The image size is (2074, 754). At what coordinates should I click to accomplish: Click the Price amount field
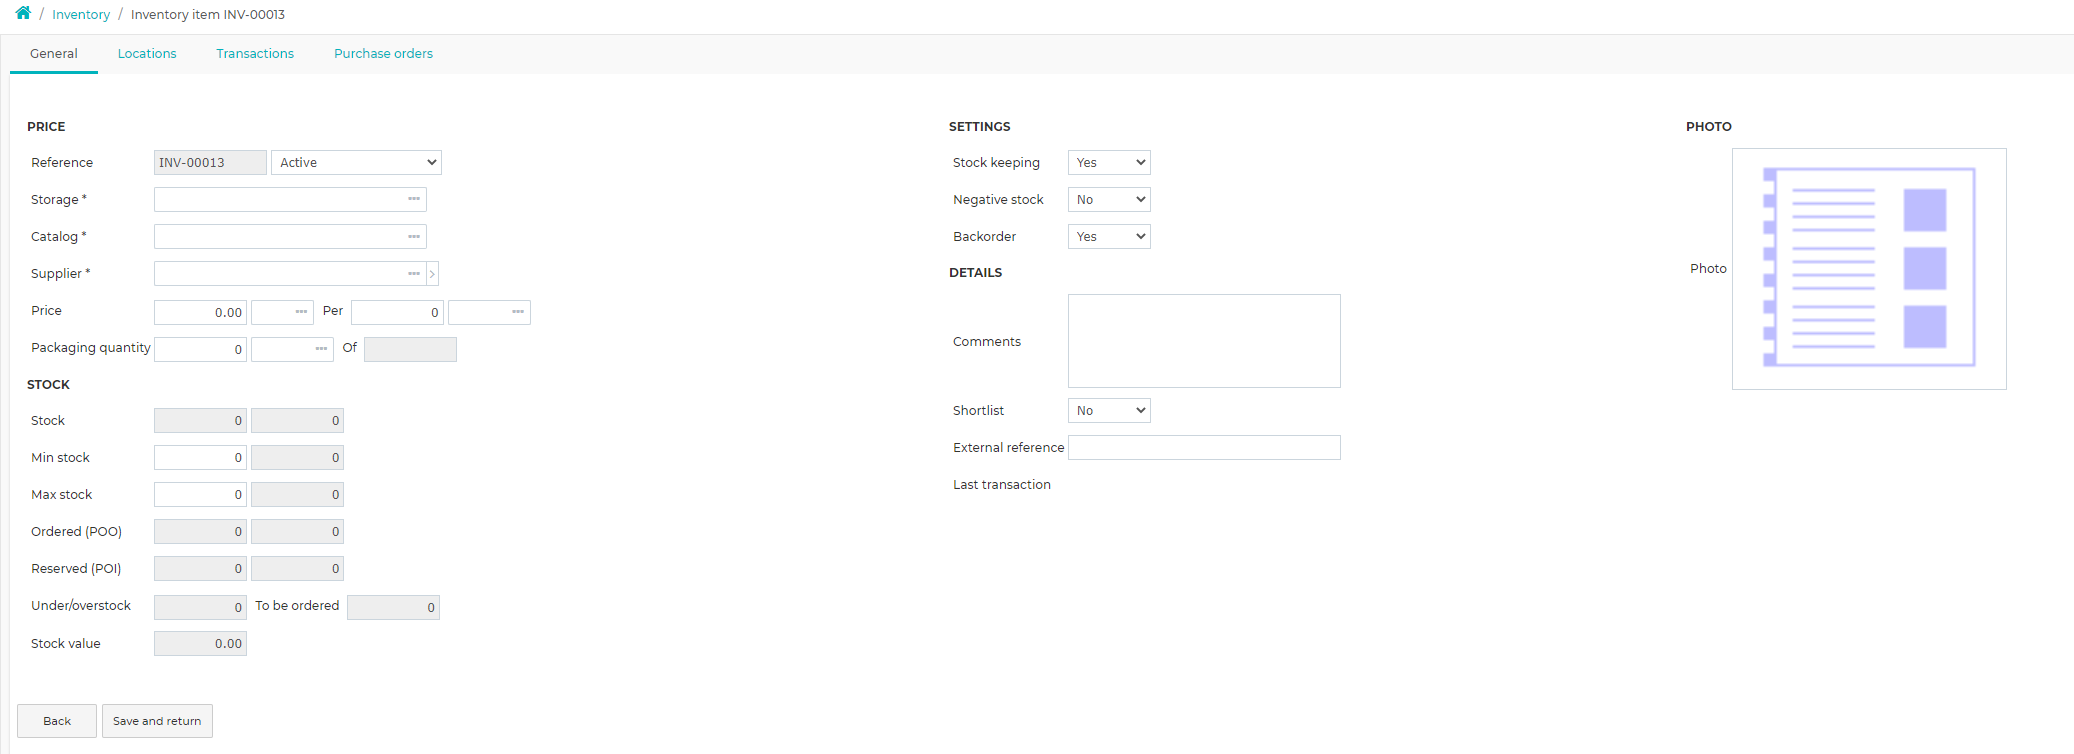click(x=200, y=312)
